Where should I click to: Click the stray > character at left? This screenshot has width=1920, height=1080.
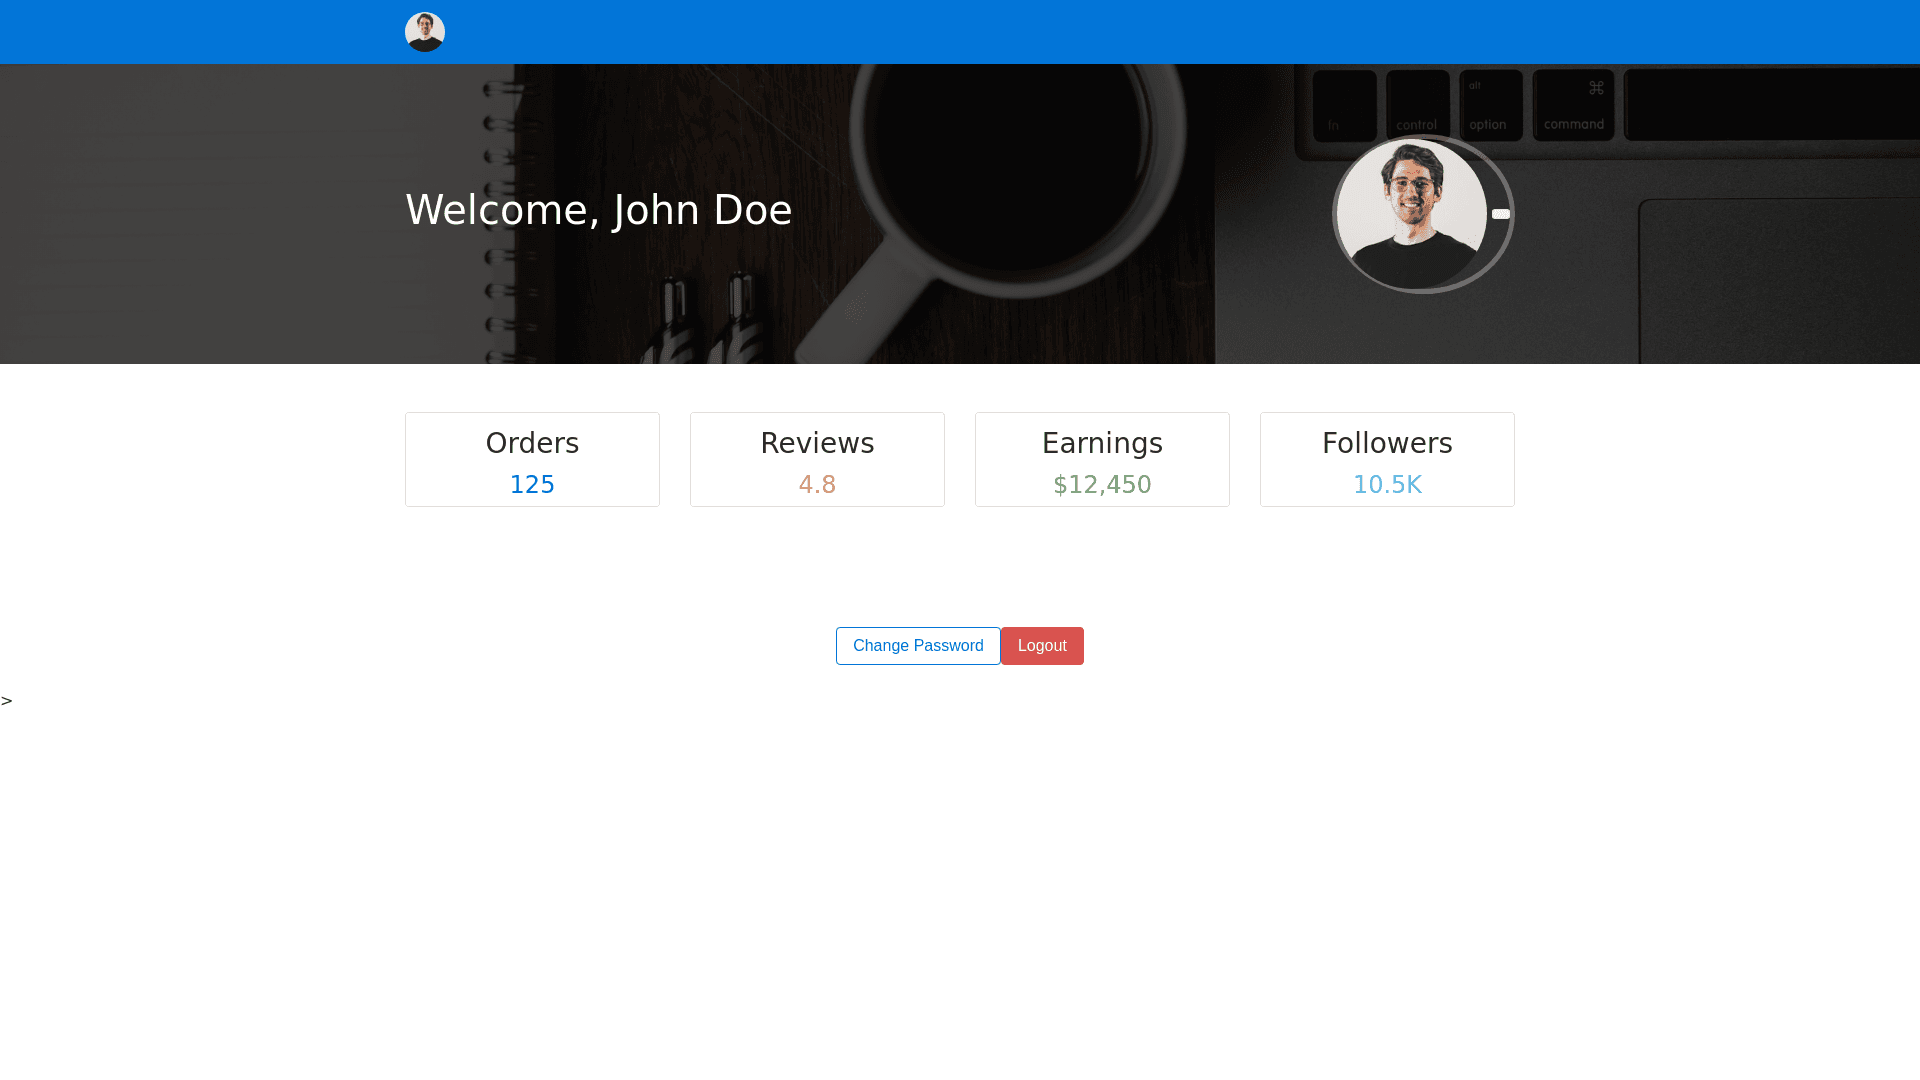pos(7,701)
